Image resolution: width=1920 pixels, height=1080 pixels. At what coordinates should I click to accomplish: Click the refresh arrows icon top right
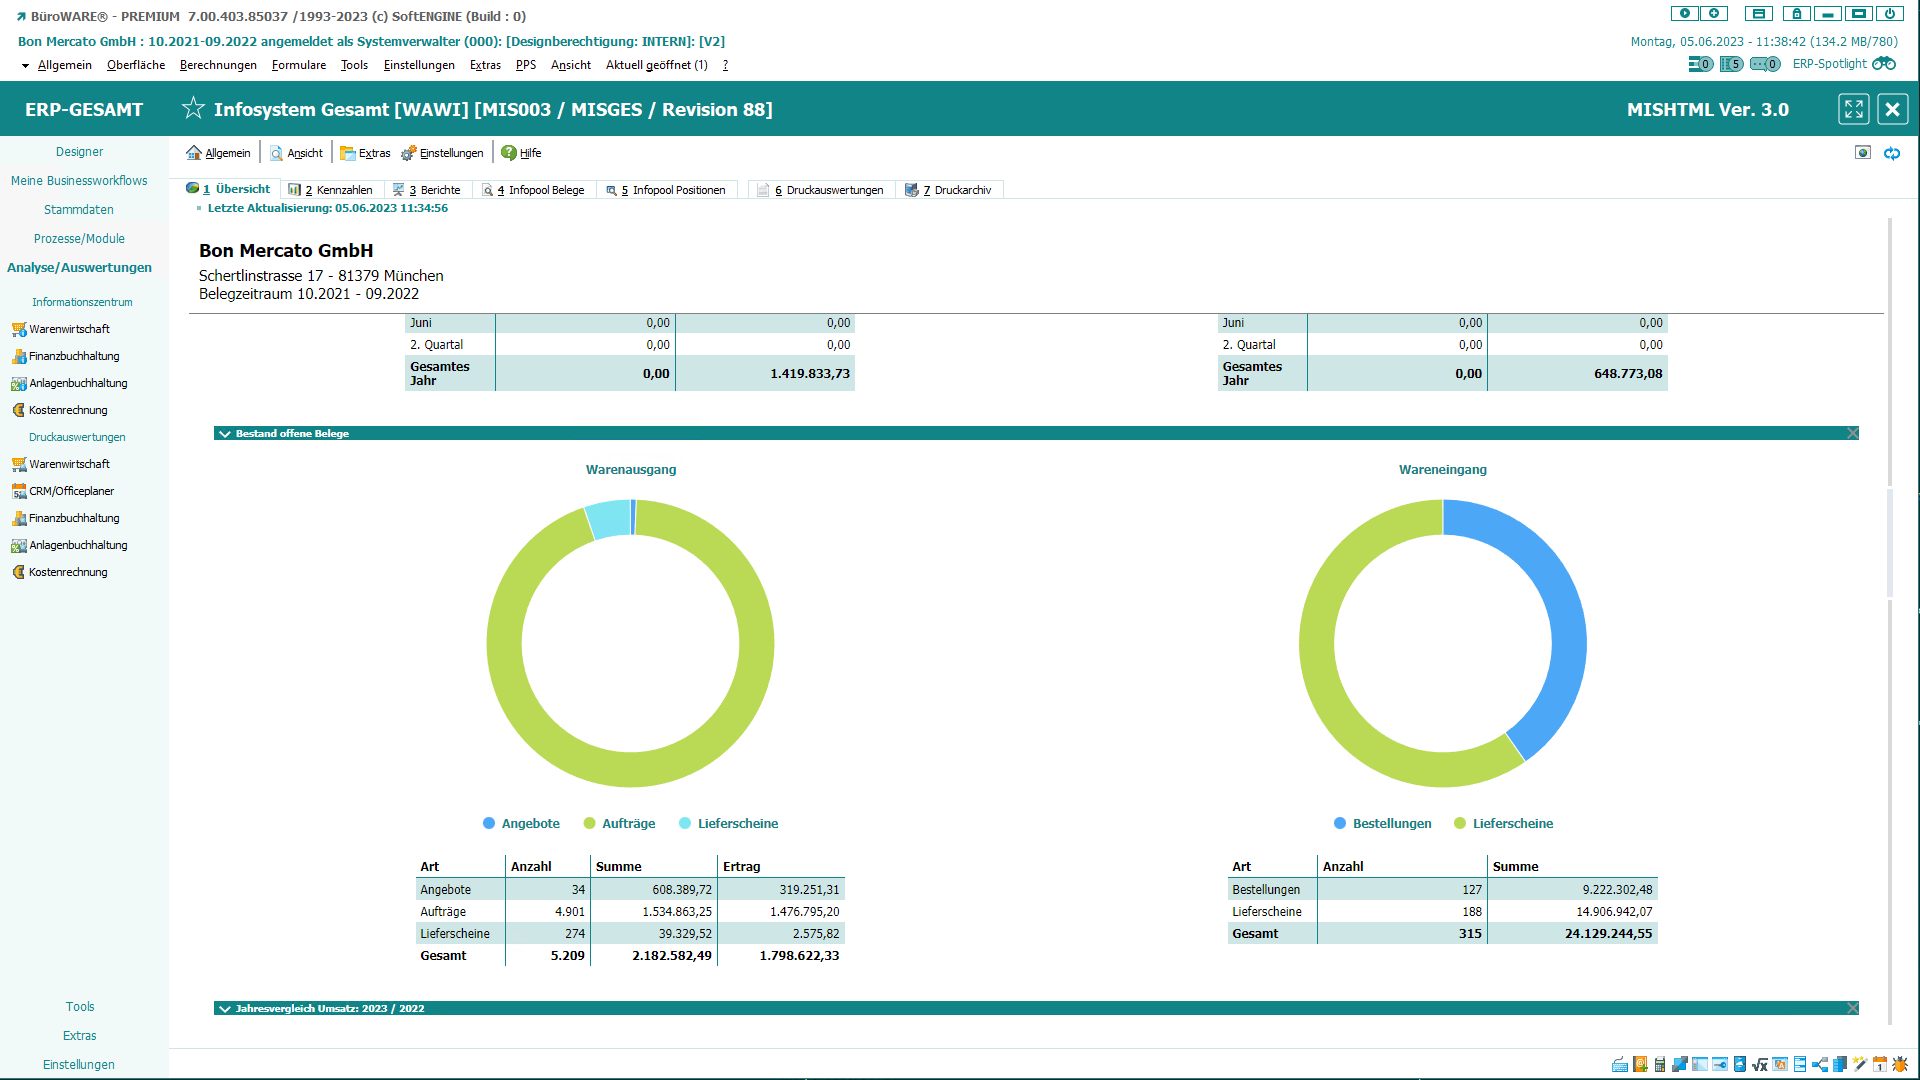point(1892,153)
